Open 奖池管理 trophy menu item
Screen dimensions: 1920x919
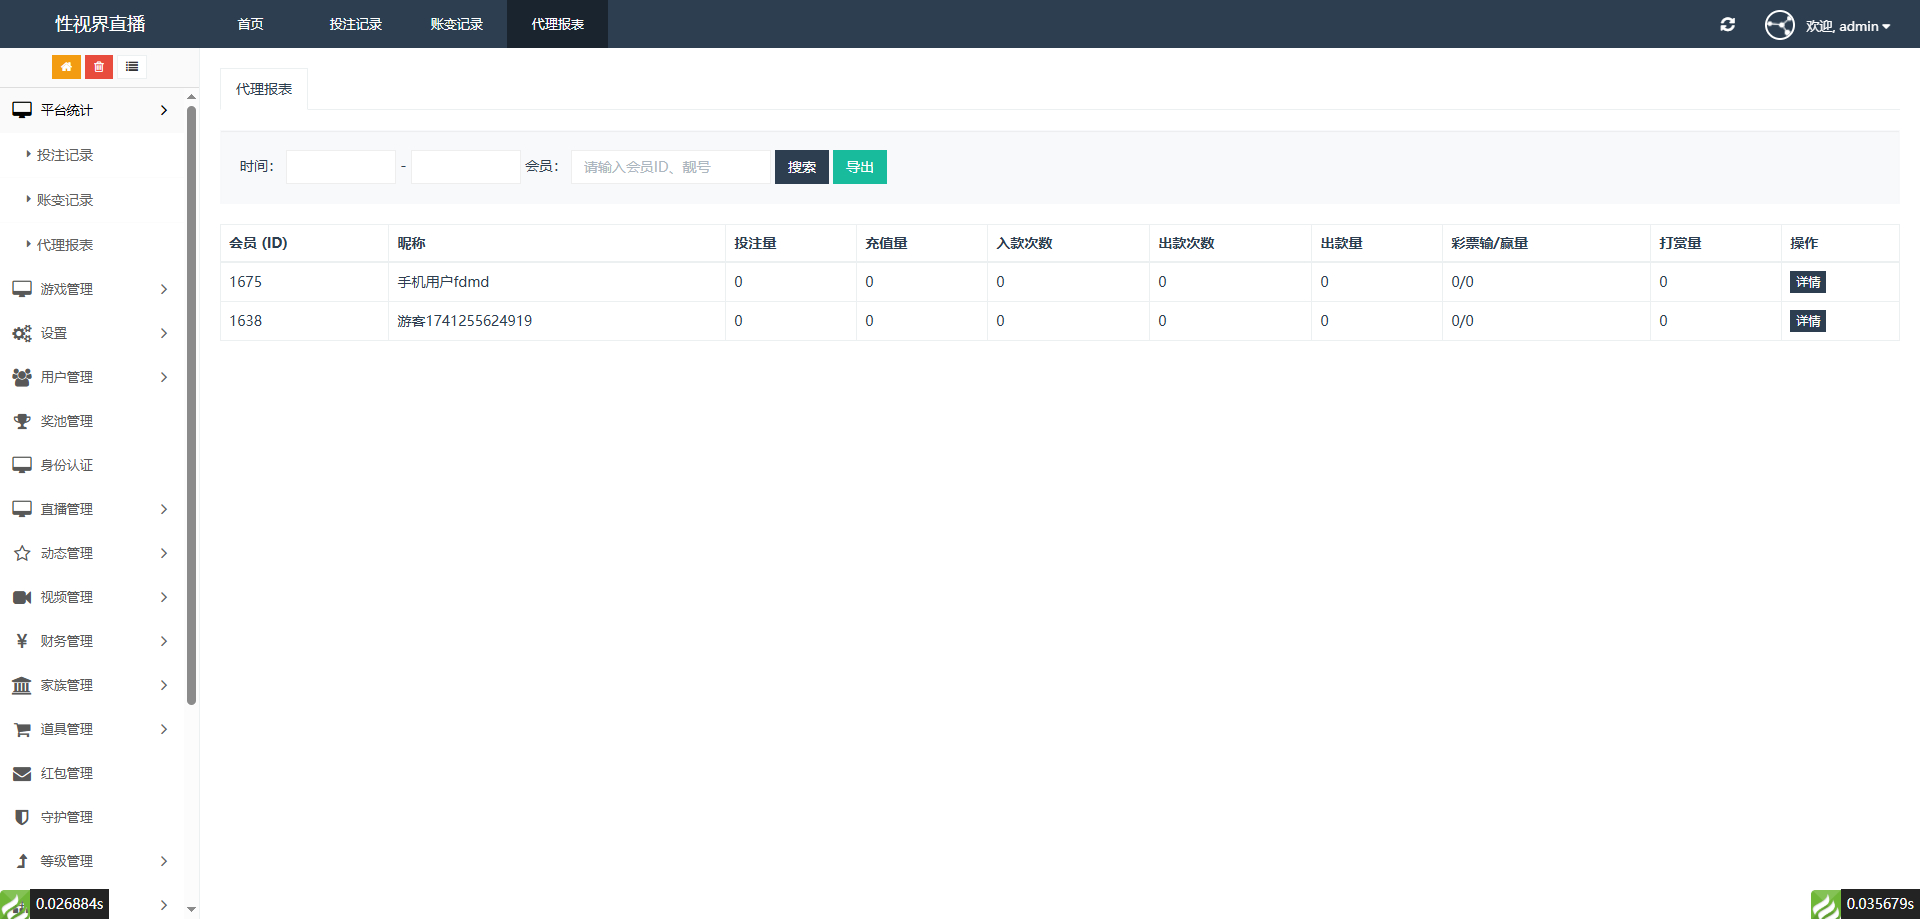[66, 421]
